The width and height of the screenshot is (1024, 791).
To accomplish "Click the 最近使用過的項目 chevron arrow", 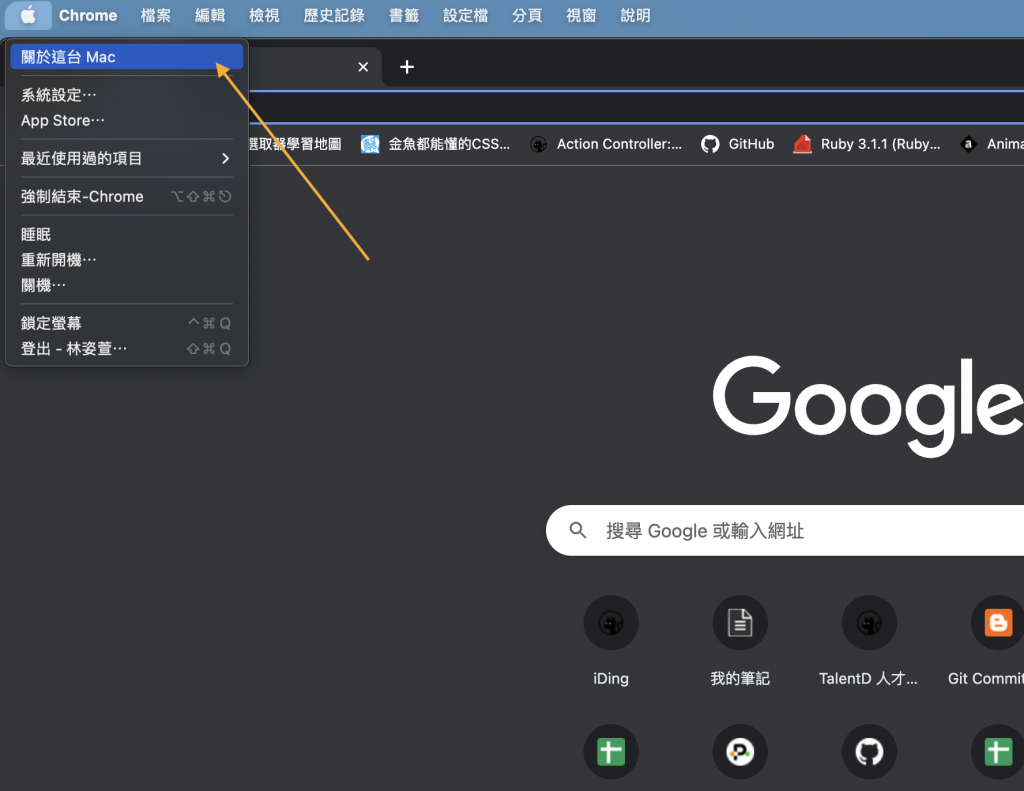I will click(225, 158).
